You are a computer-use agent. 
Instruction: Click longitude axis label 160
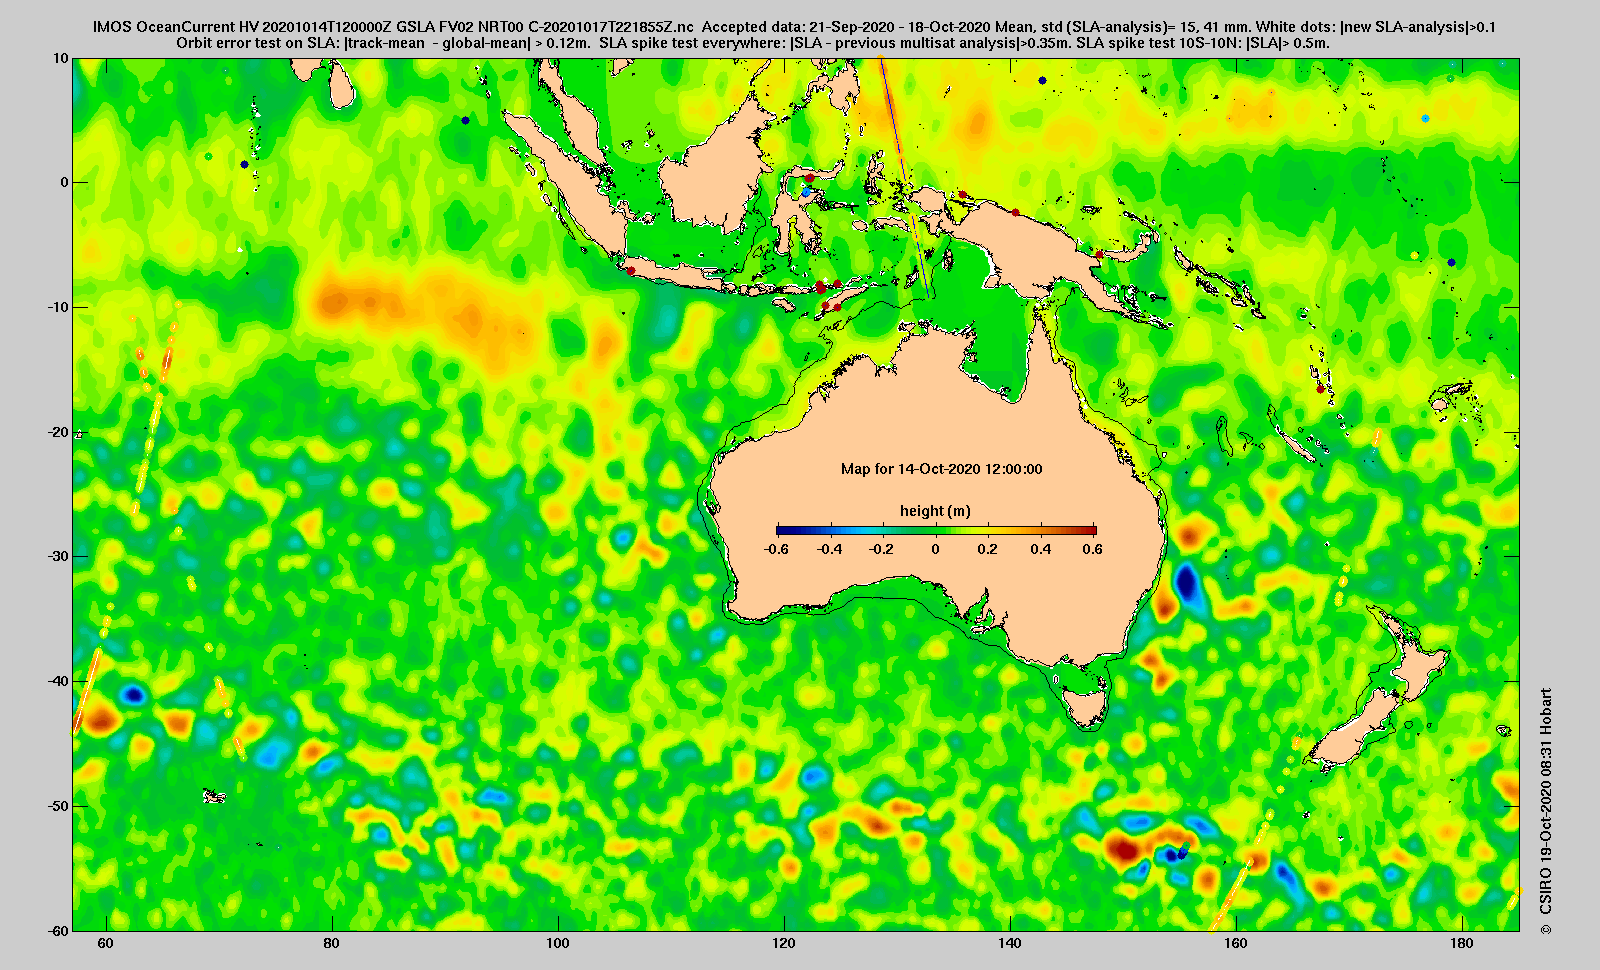(x=1236, y=944)
